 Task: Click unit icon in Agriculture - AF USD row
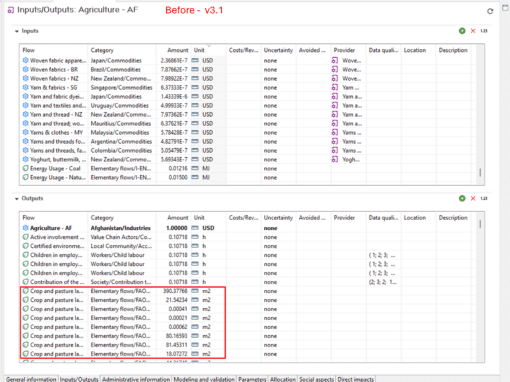coord(195,228)
